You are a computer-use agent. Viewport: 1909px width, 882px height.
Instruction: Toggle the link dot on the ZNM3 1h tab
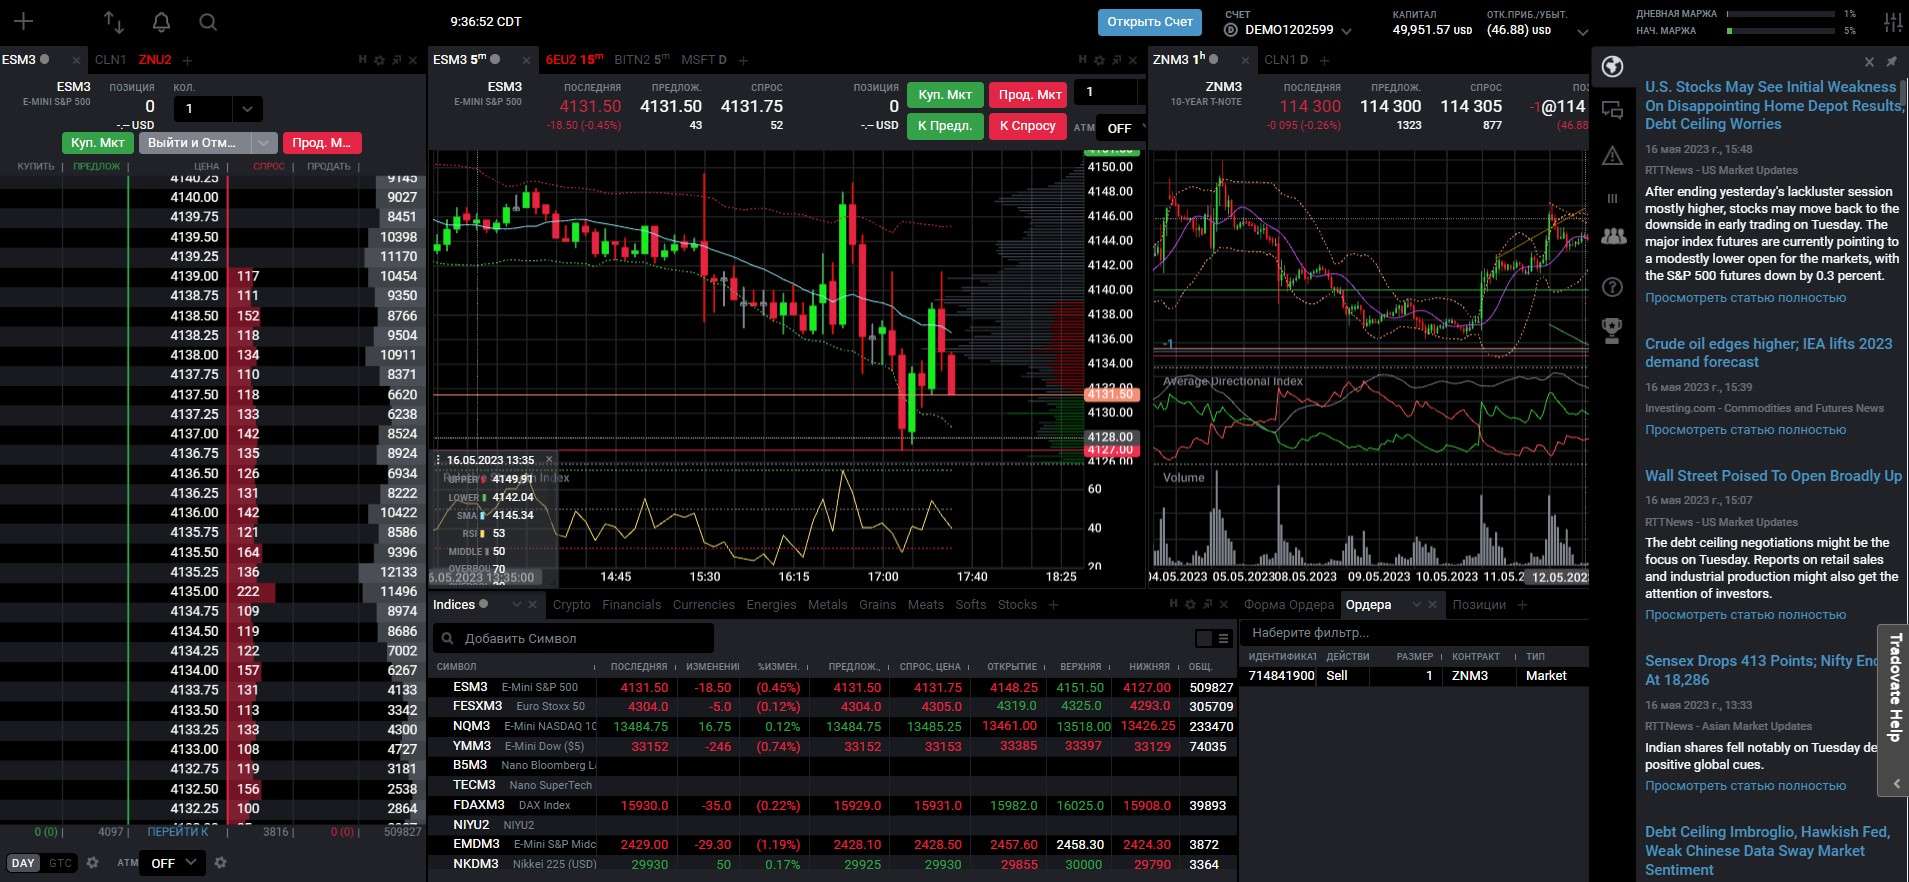(x=1214, y=59)
